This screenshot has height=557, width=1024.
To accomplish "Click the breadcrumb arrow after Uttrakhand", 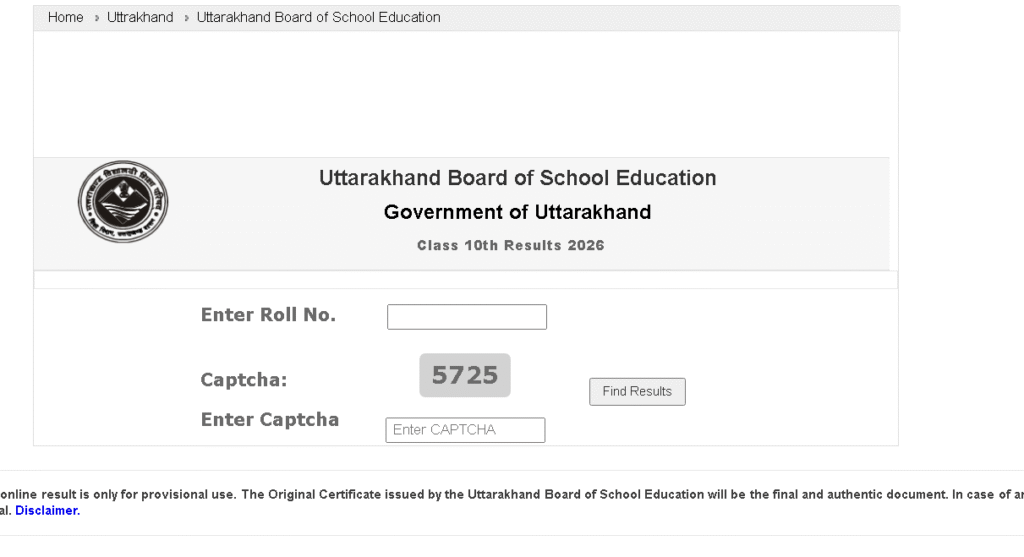I will [x=186, y=18].
